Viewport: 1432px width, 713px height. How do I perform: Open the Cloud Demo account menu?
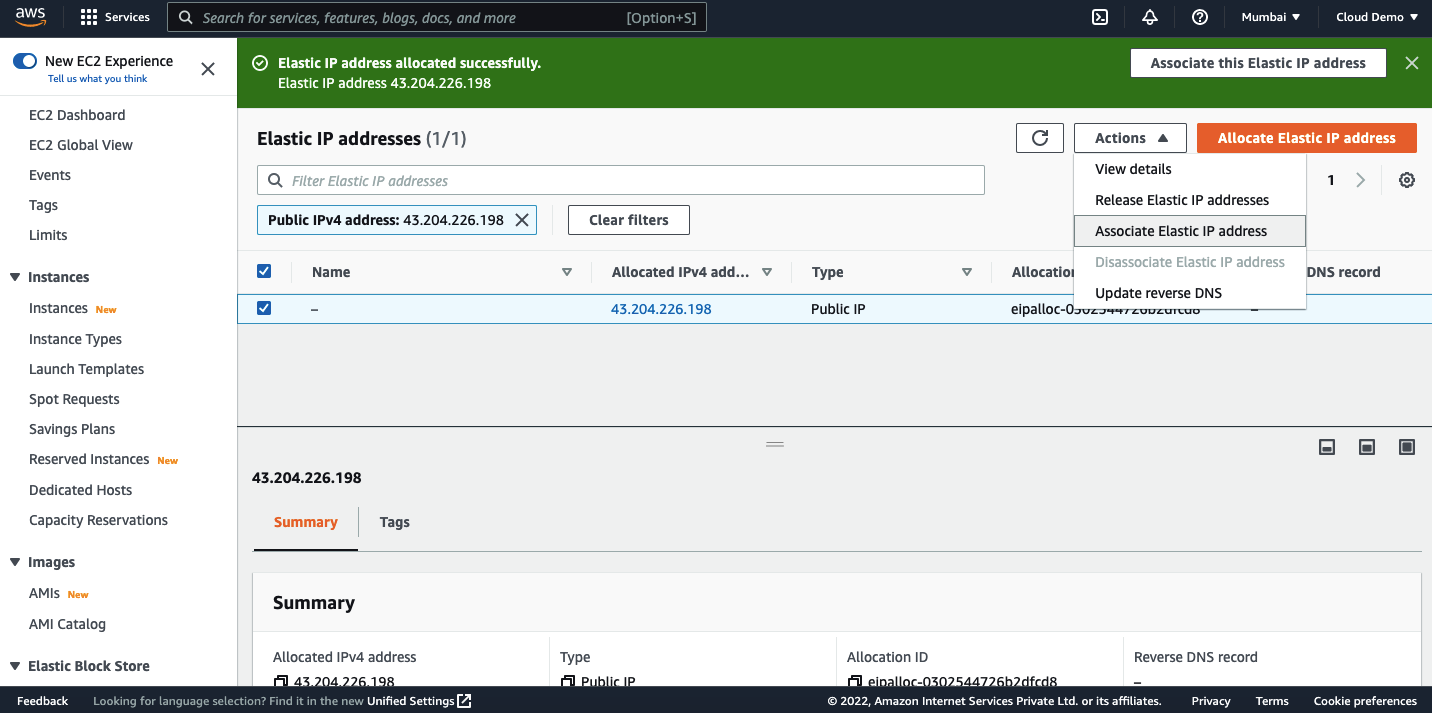coord(1377,17)
